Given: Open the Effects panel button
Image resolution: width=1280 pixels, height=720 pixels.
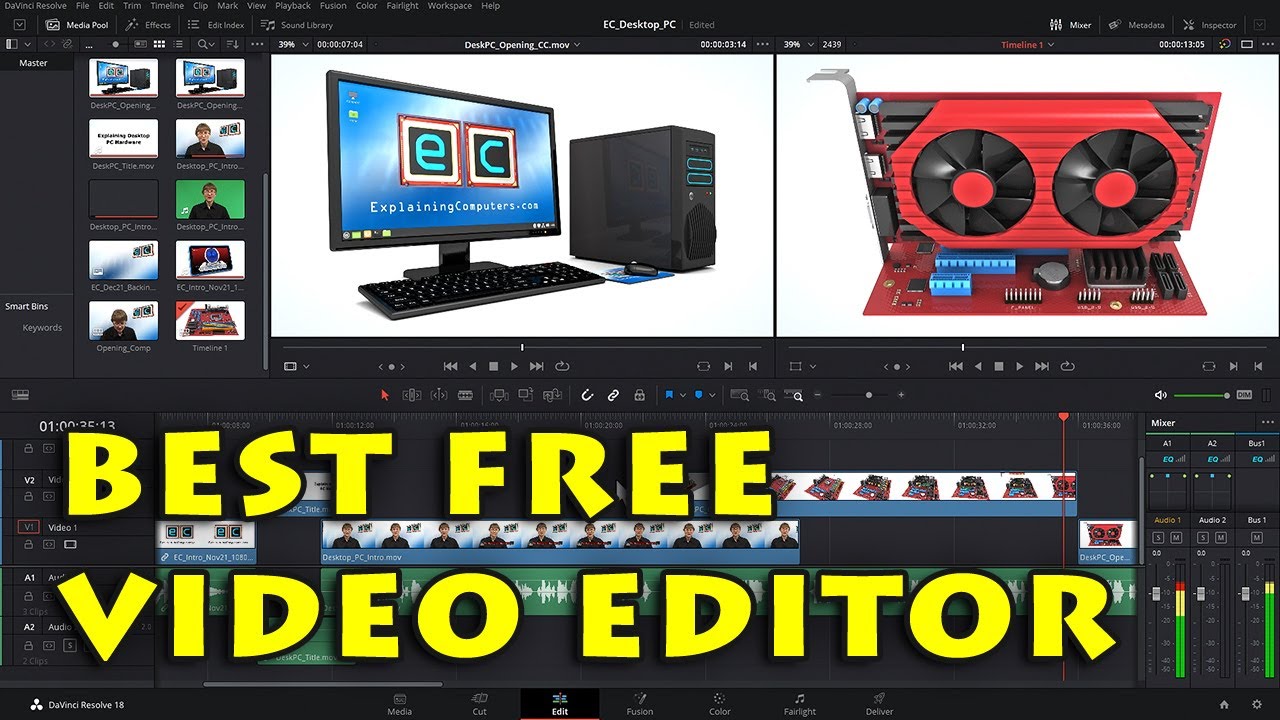Looking at the screenshot, I should click(148, 24).
